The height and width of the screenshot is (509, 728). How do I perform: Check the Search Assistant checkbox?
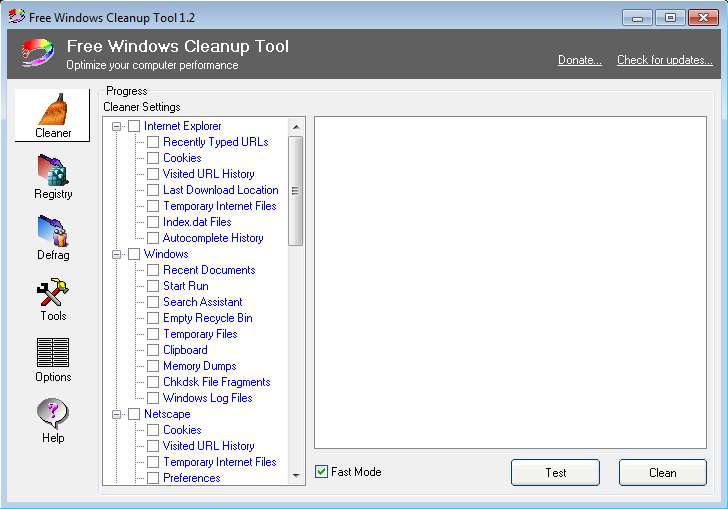tap(153, 302)
